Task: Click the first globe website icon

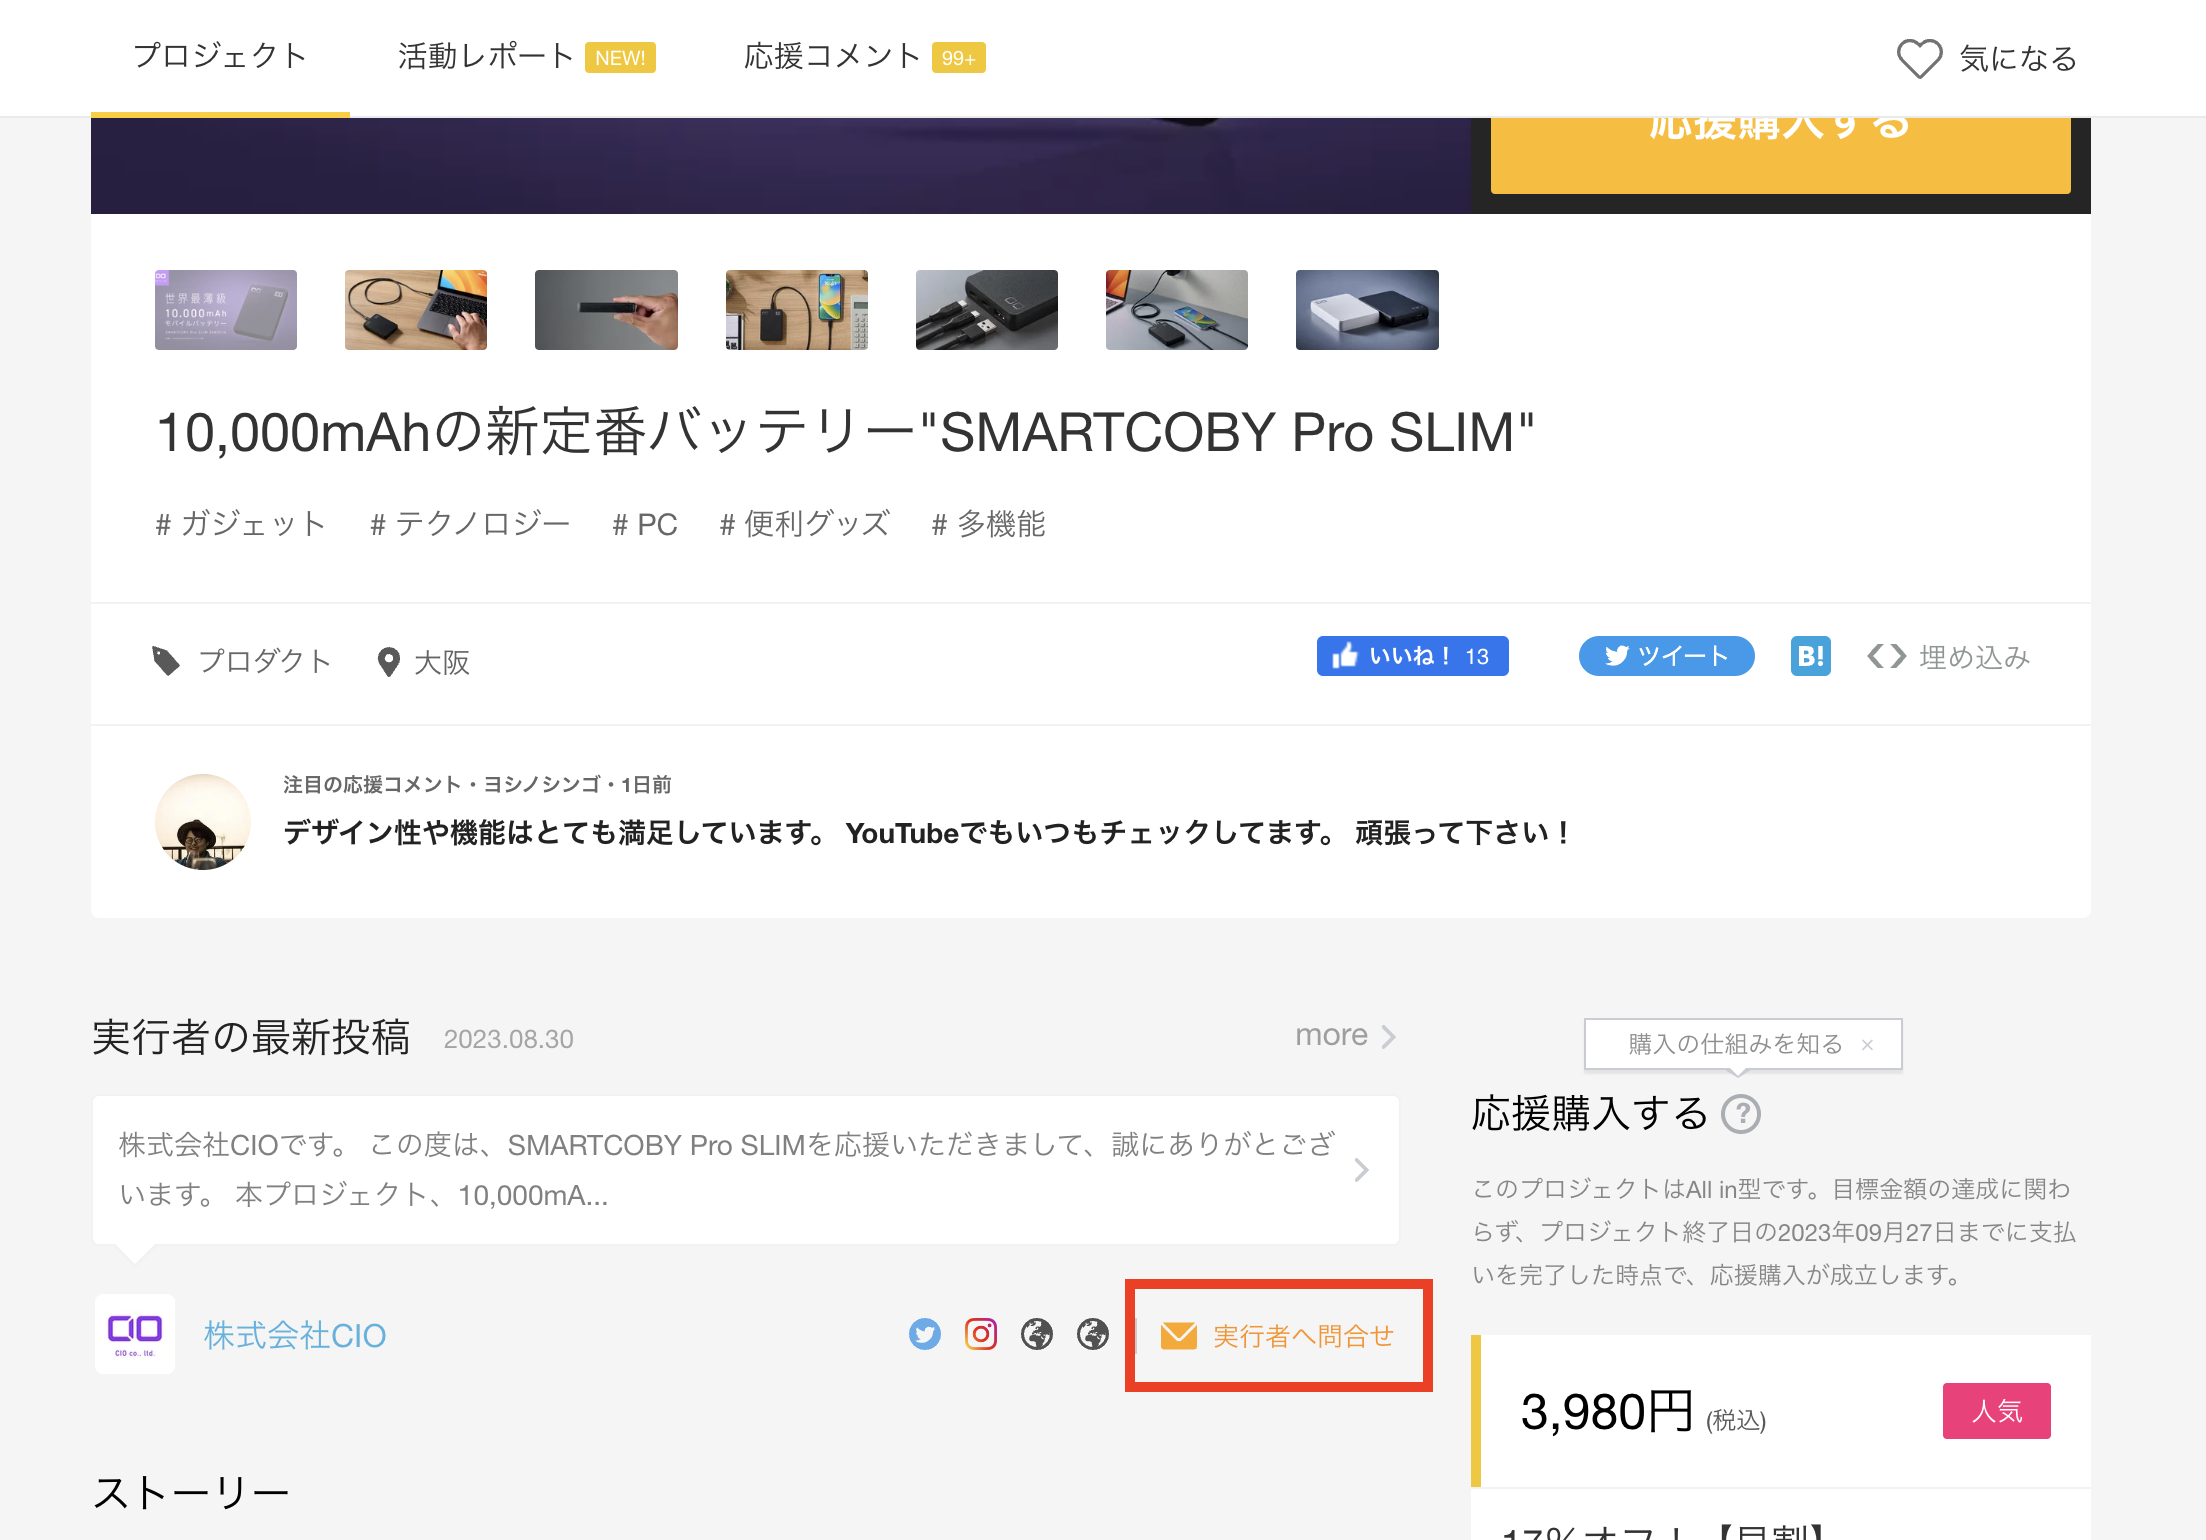Action: click(x=1037, y=1334)
